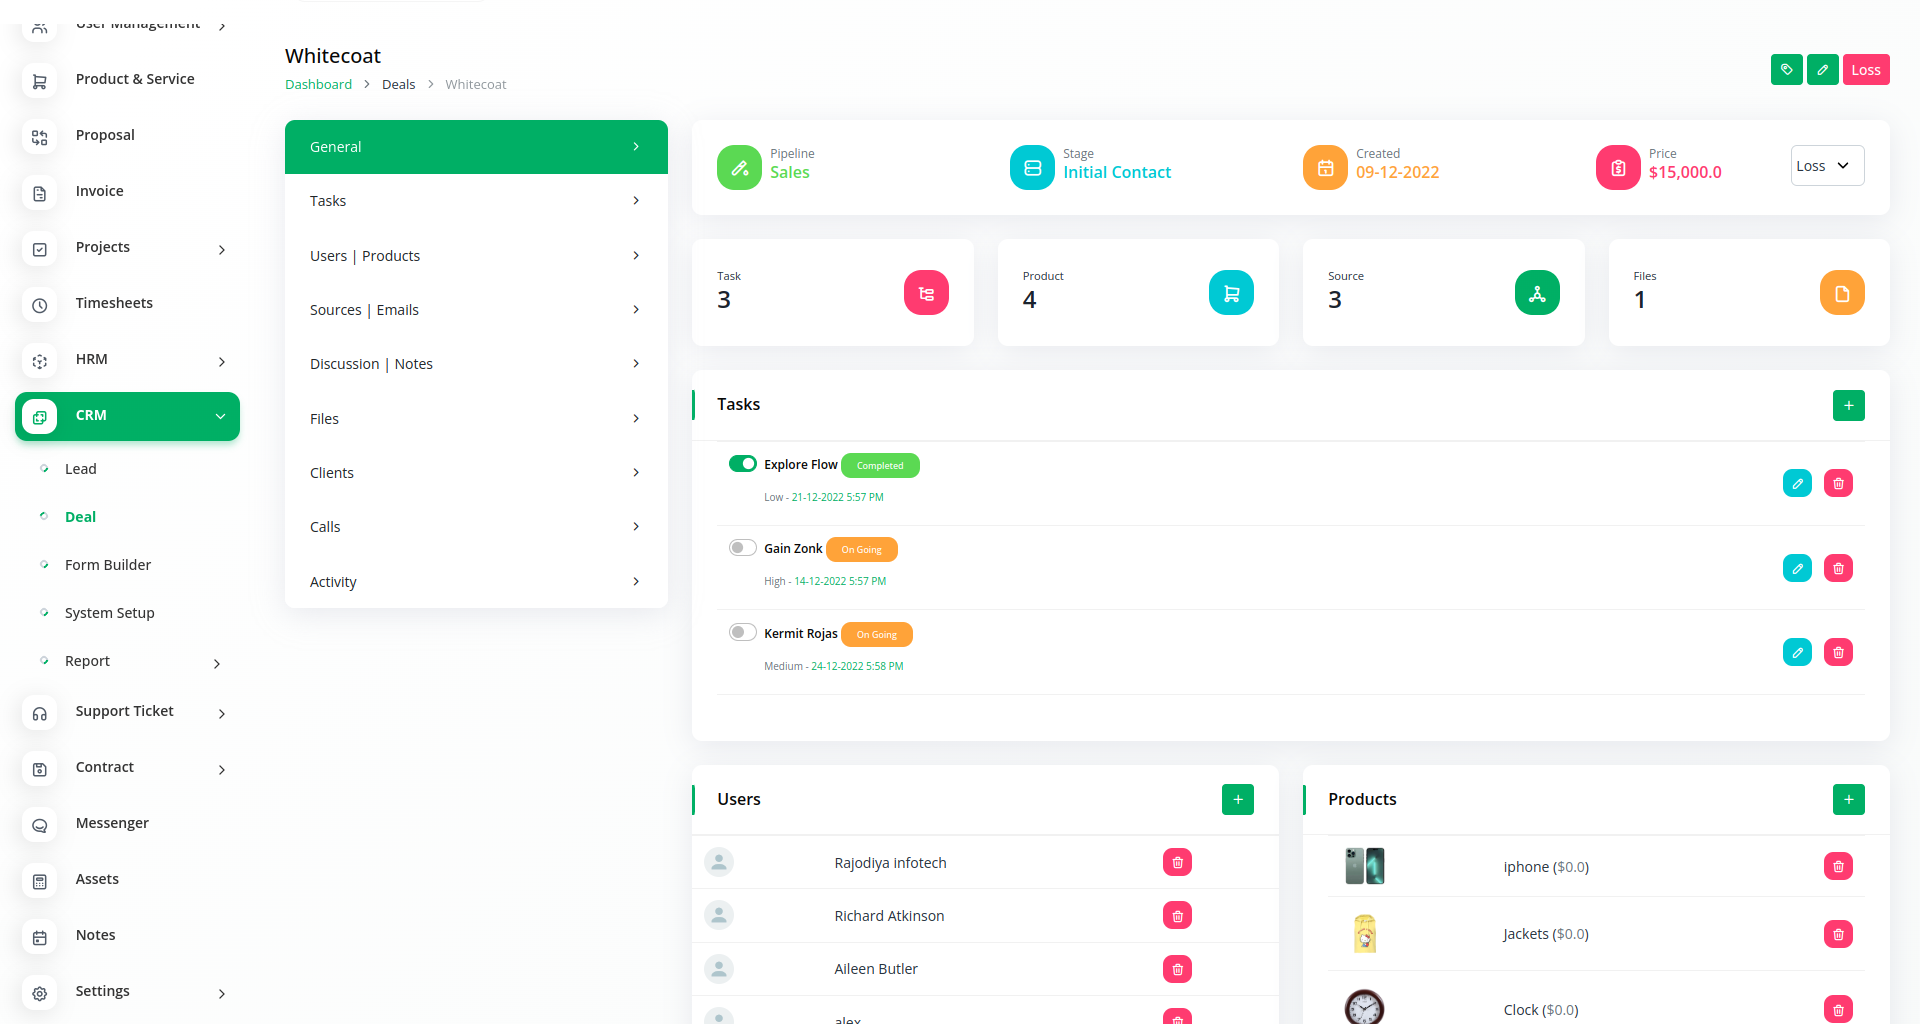Viewport: 1920px width, 1024px height.
Task: Open the Discussion | Notes section
Action: point(475,364)
